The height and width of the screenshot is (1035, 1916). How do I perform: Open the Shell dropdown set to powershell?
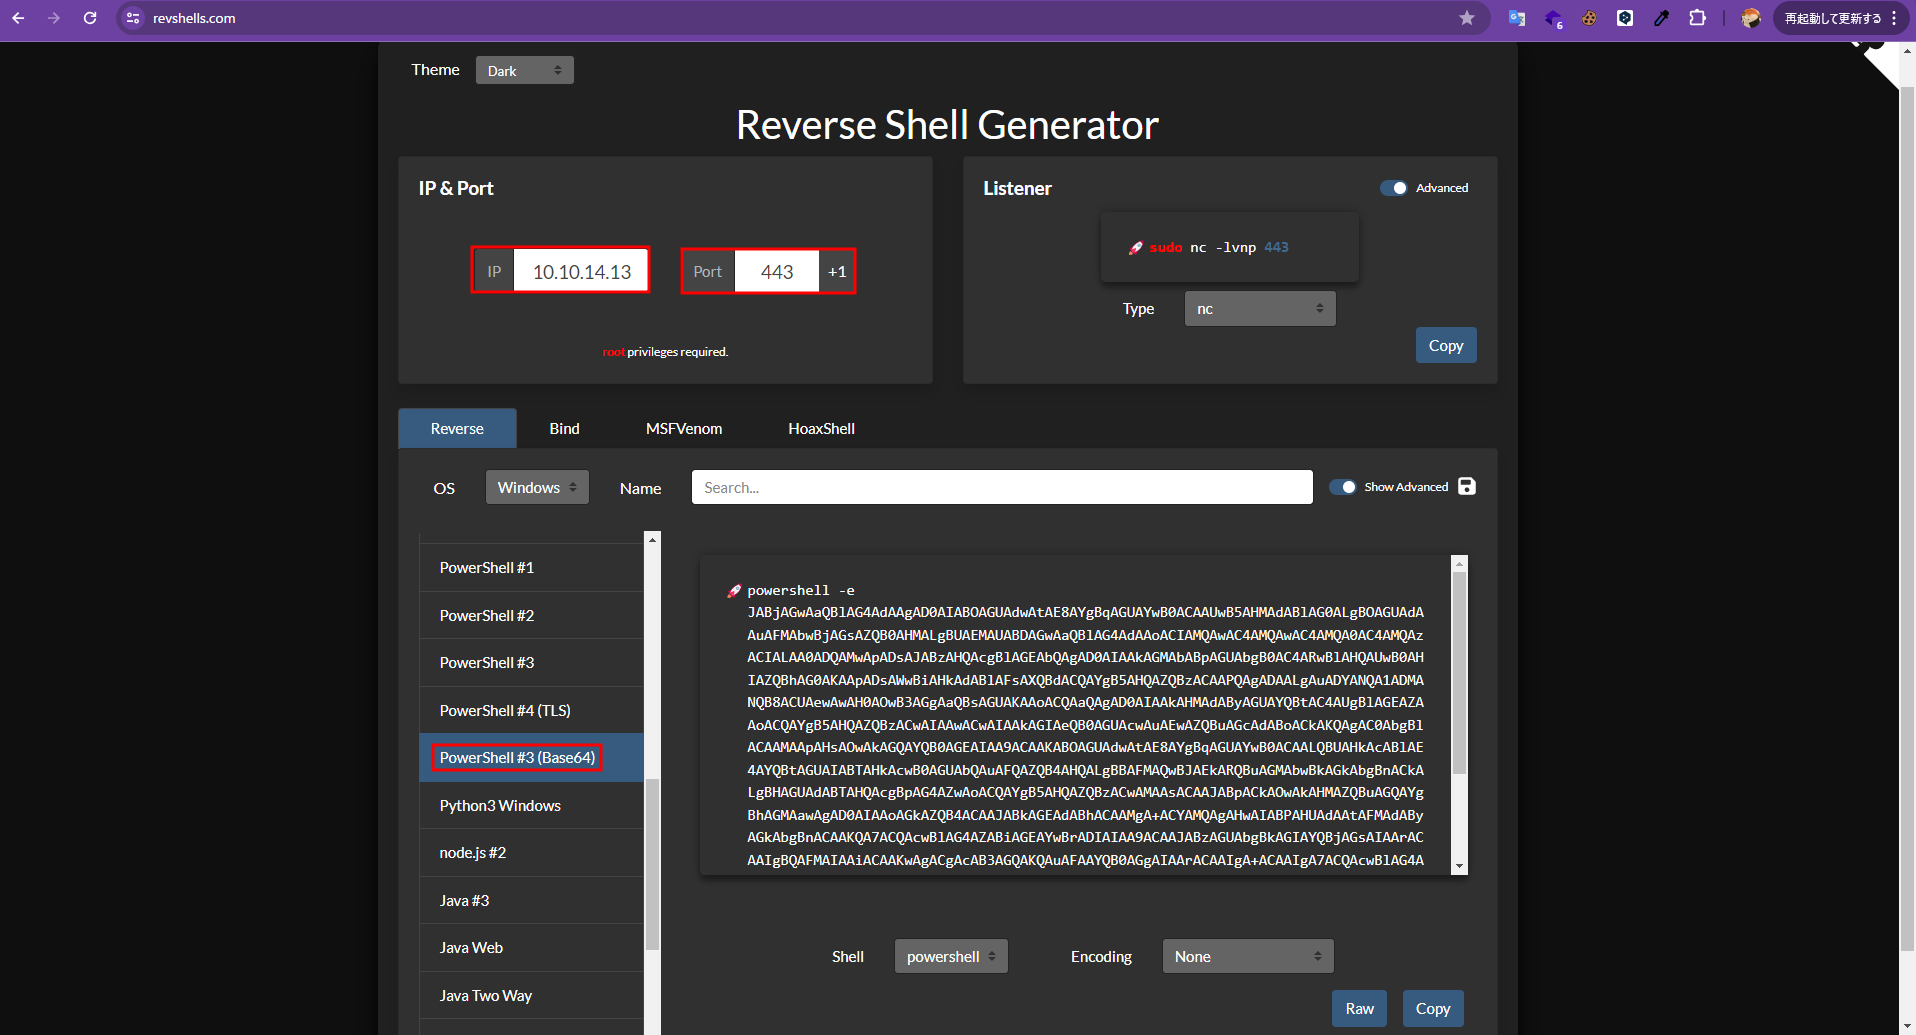pyautogui.click(x=951, y=956)
